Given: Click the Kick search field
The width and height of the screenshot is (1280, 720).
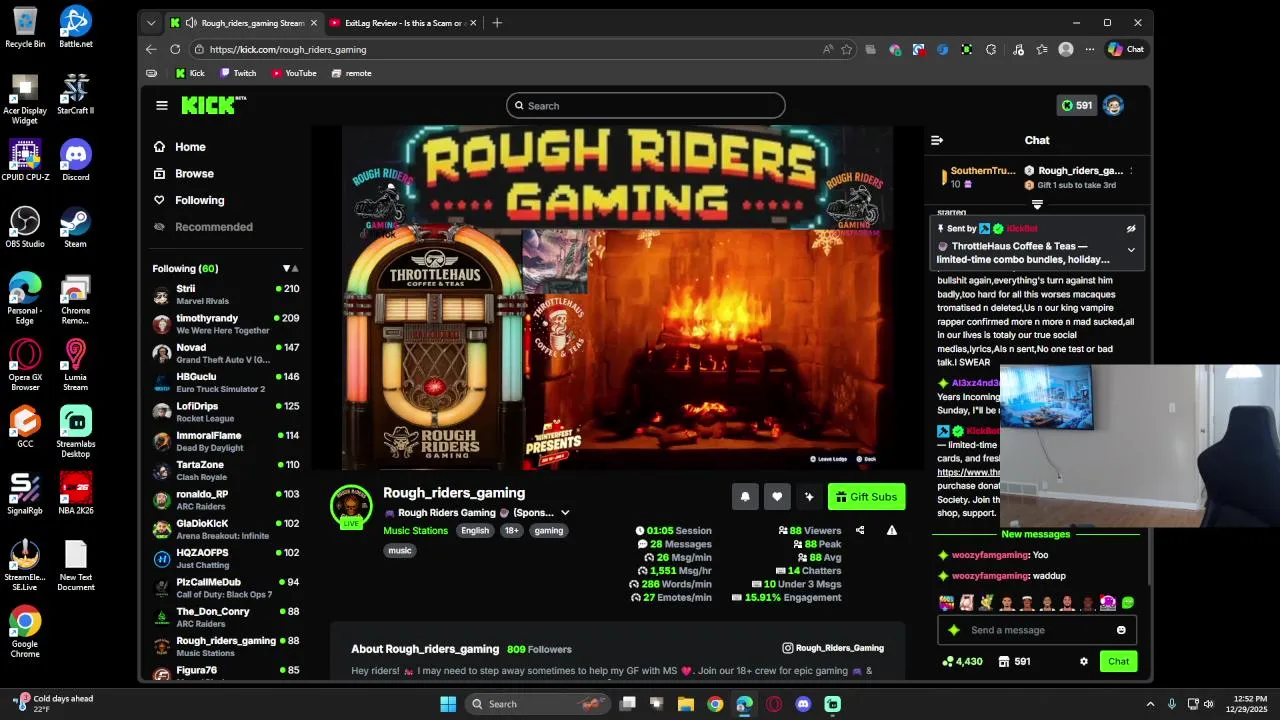Looking at the screenshot, I should 645,105.
